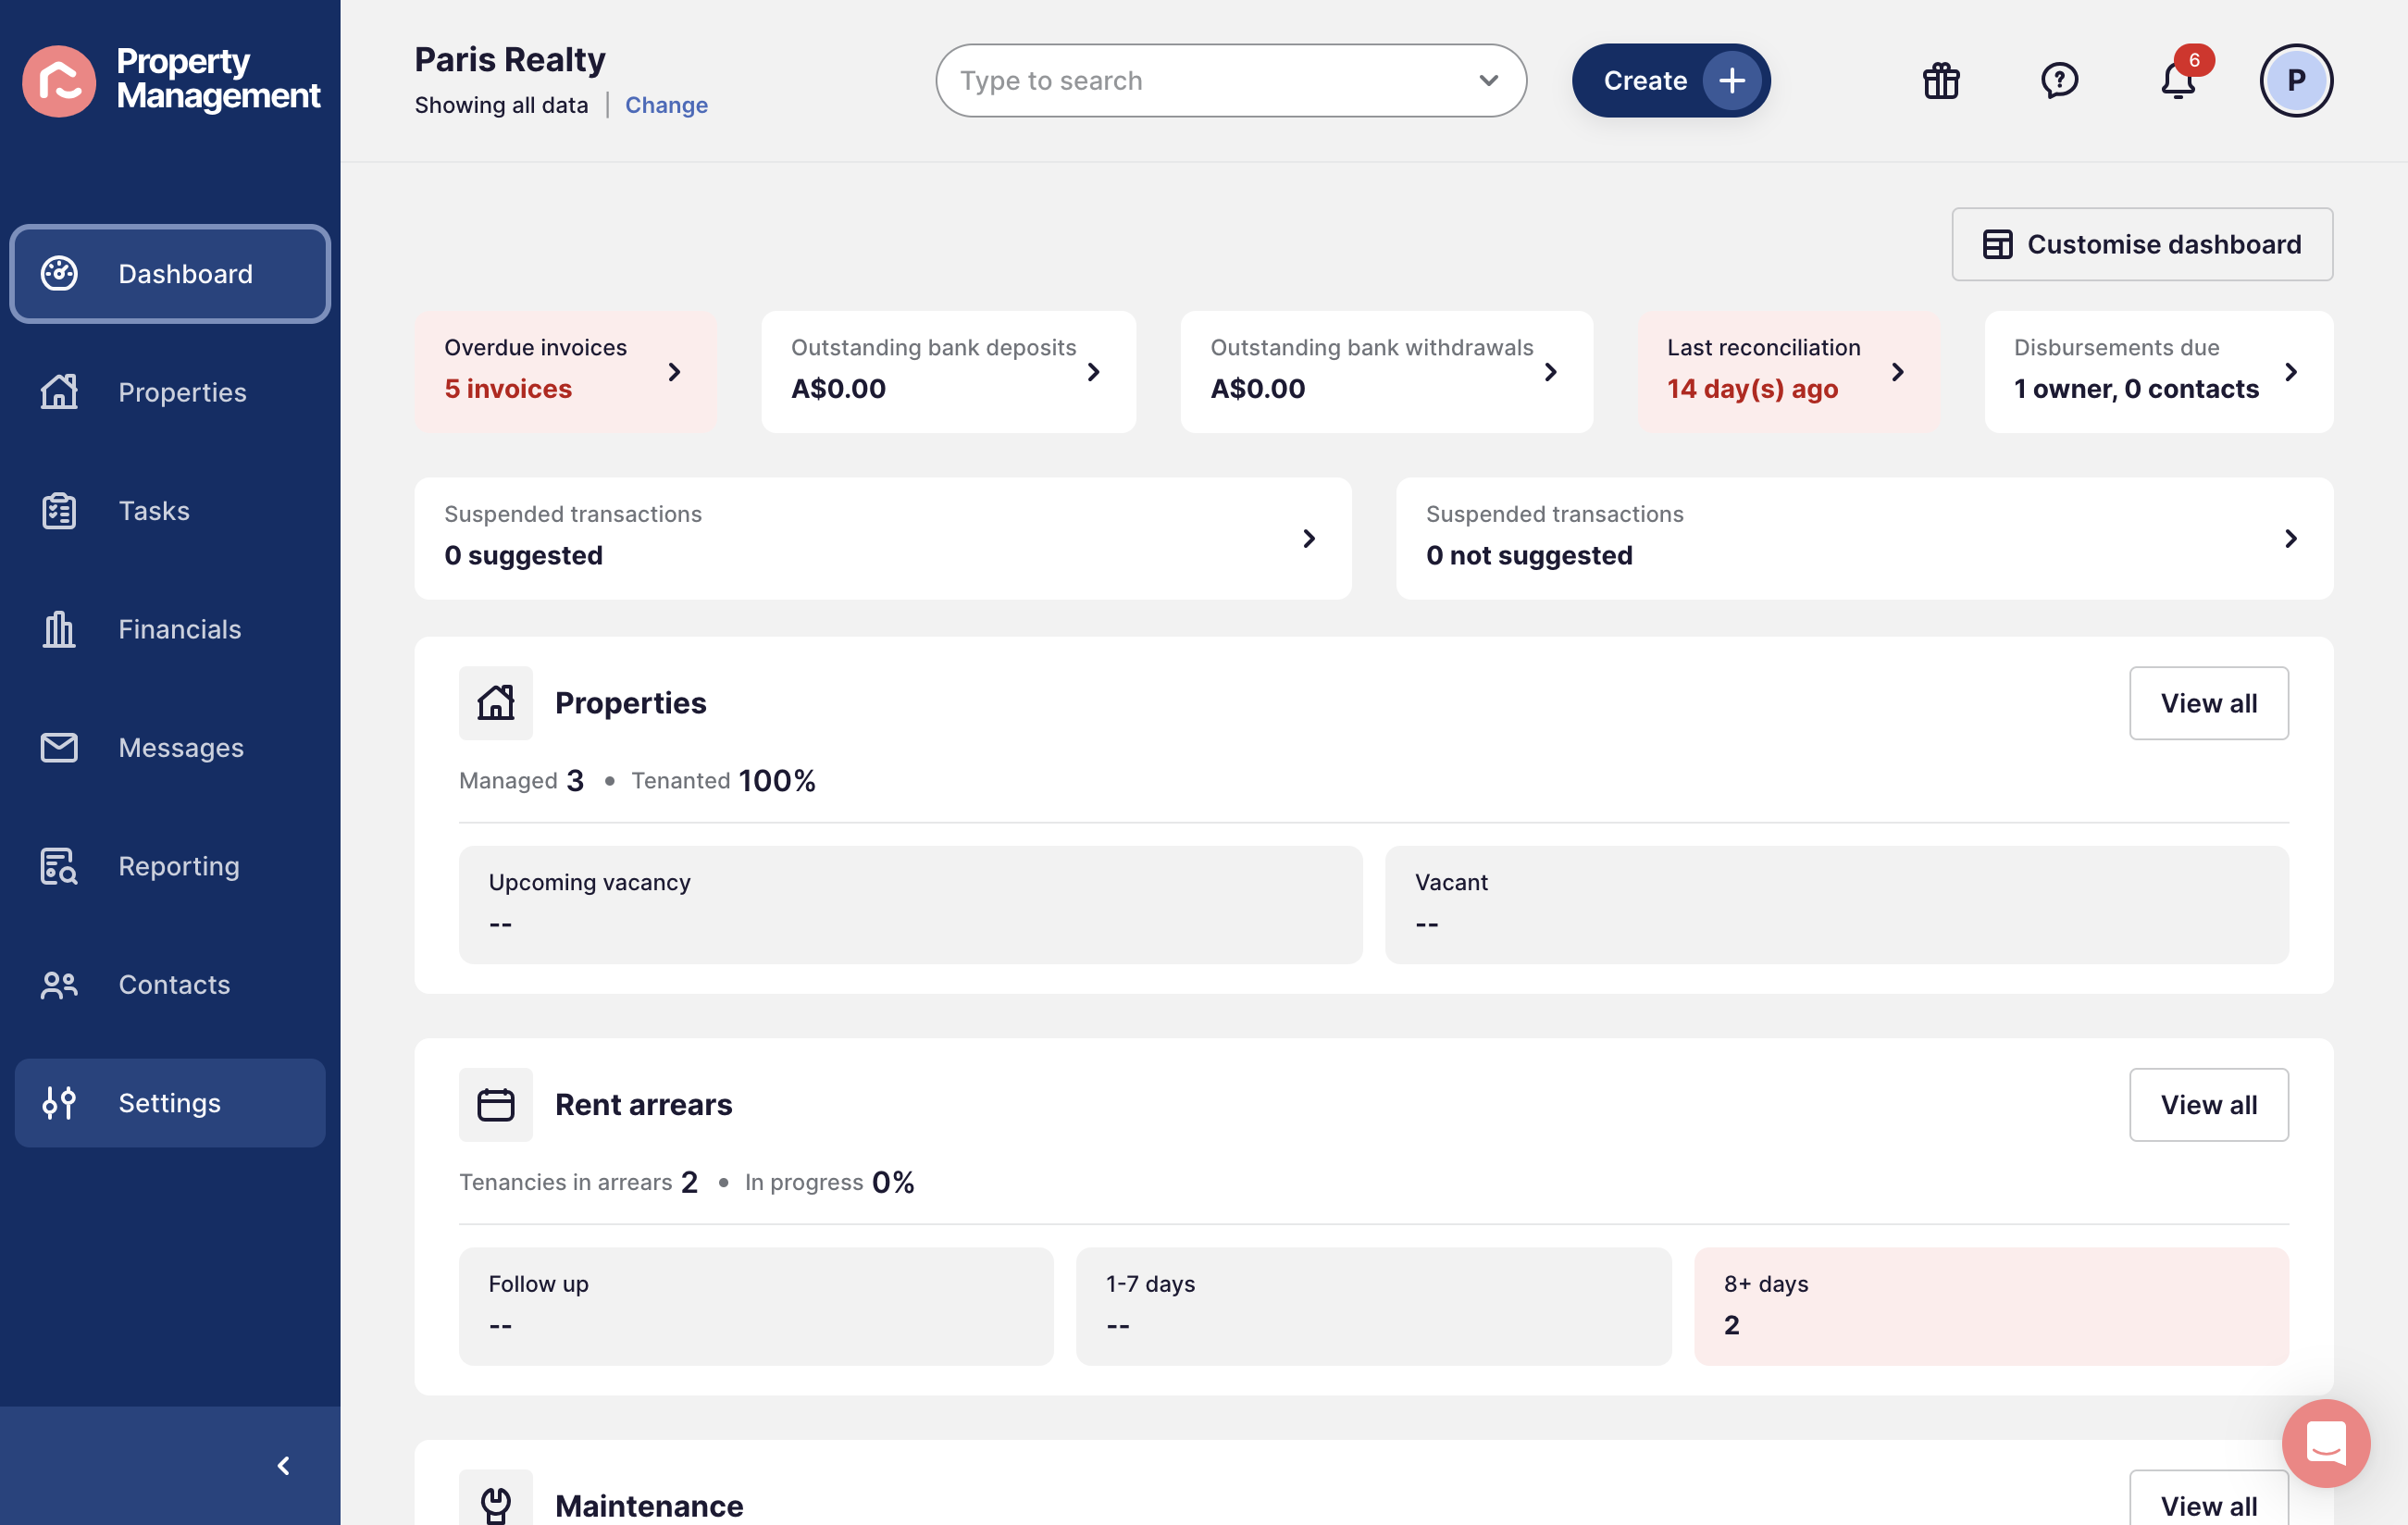Viewport: 2408px width, 1525px height.
Task: Click the Properties section house icon
Action: (x=496, y=702)
